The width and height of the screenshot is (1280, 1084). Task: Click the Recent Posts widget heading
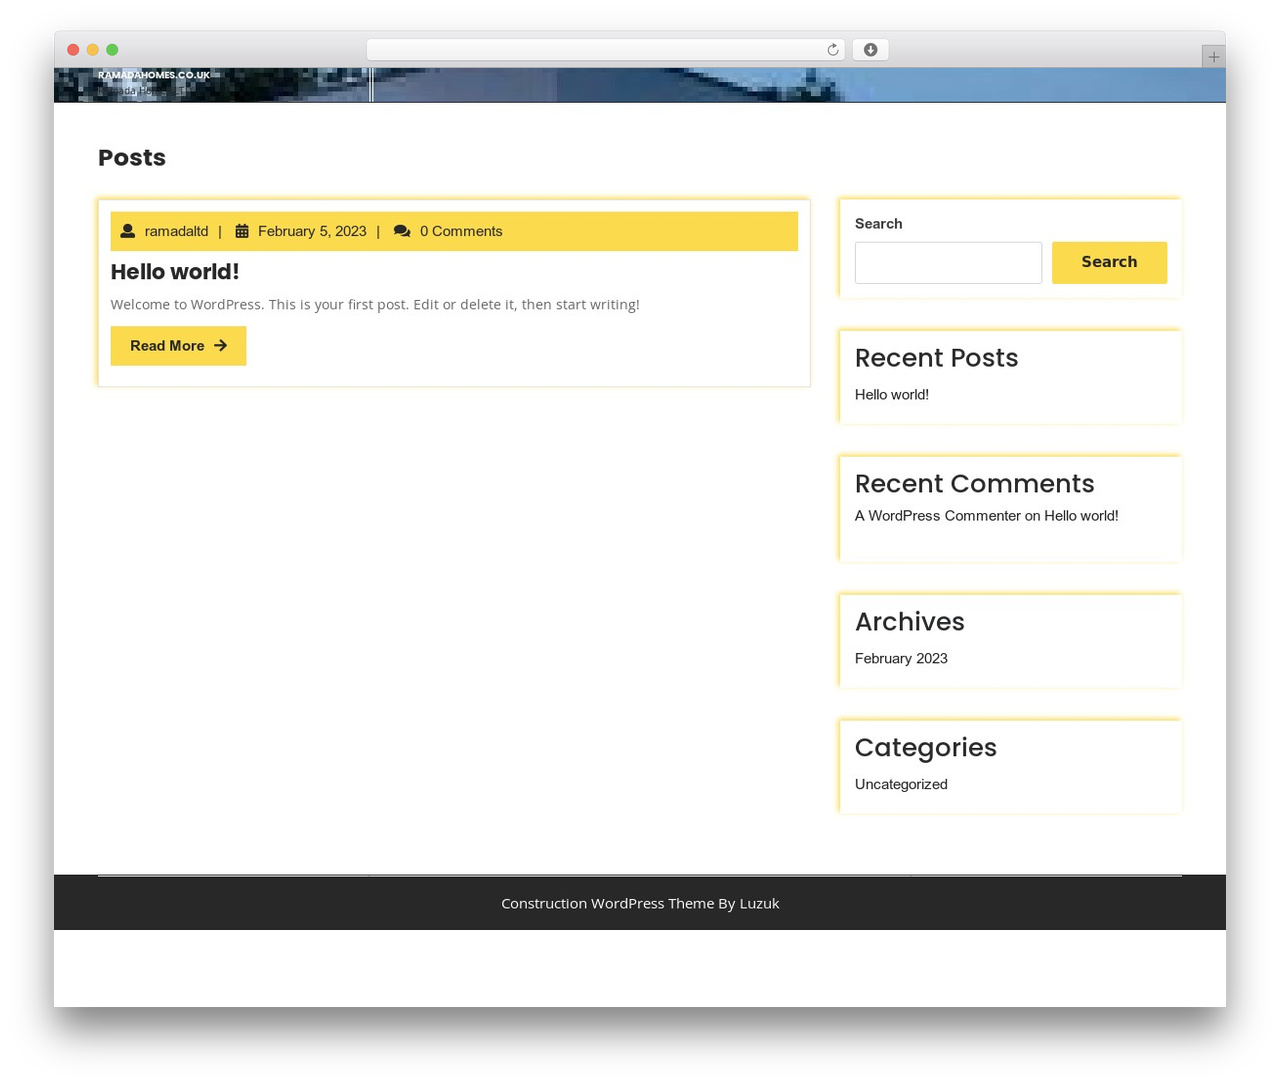(936, 358)
